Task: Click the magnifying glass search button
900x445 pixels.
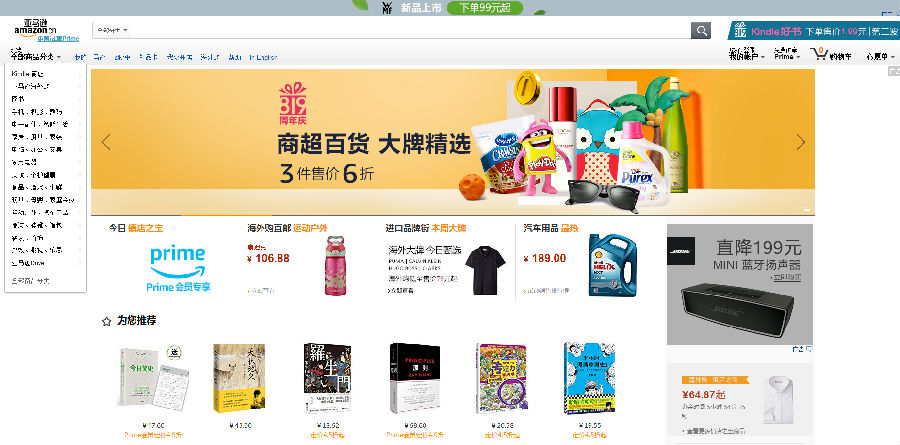Action: tap(701, 30)
